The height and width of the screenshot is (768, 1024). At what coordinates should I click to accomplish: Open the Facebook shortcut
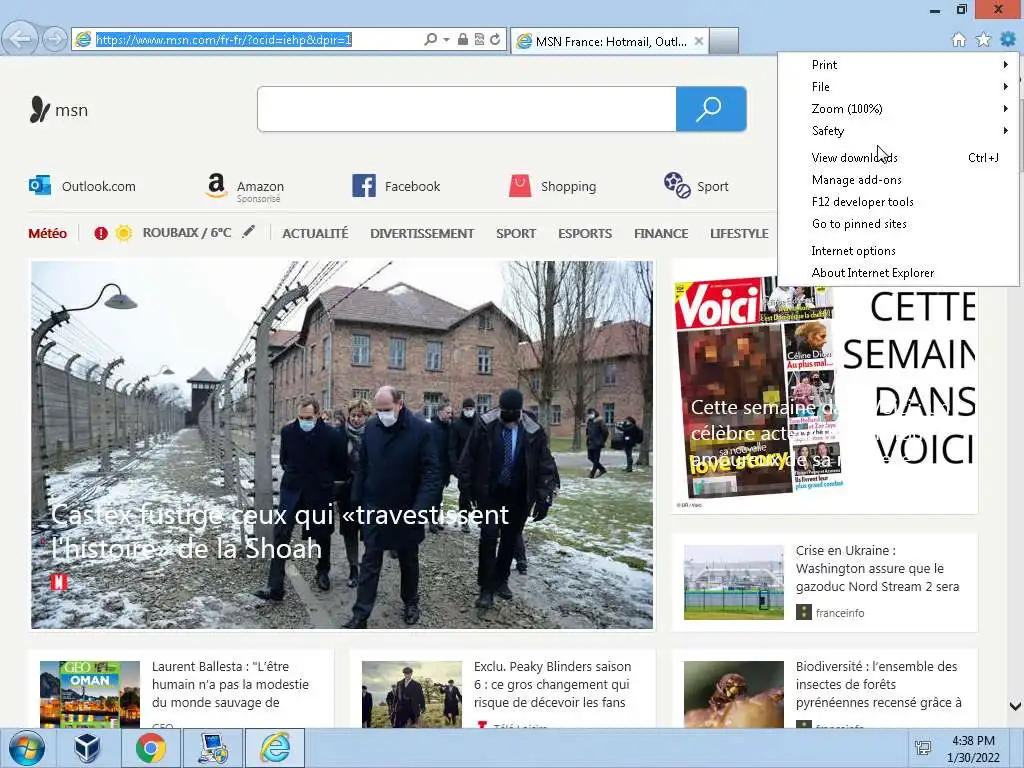(x=396, y=186)
